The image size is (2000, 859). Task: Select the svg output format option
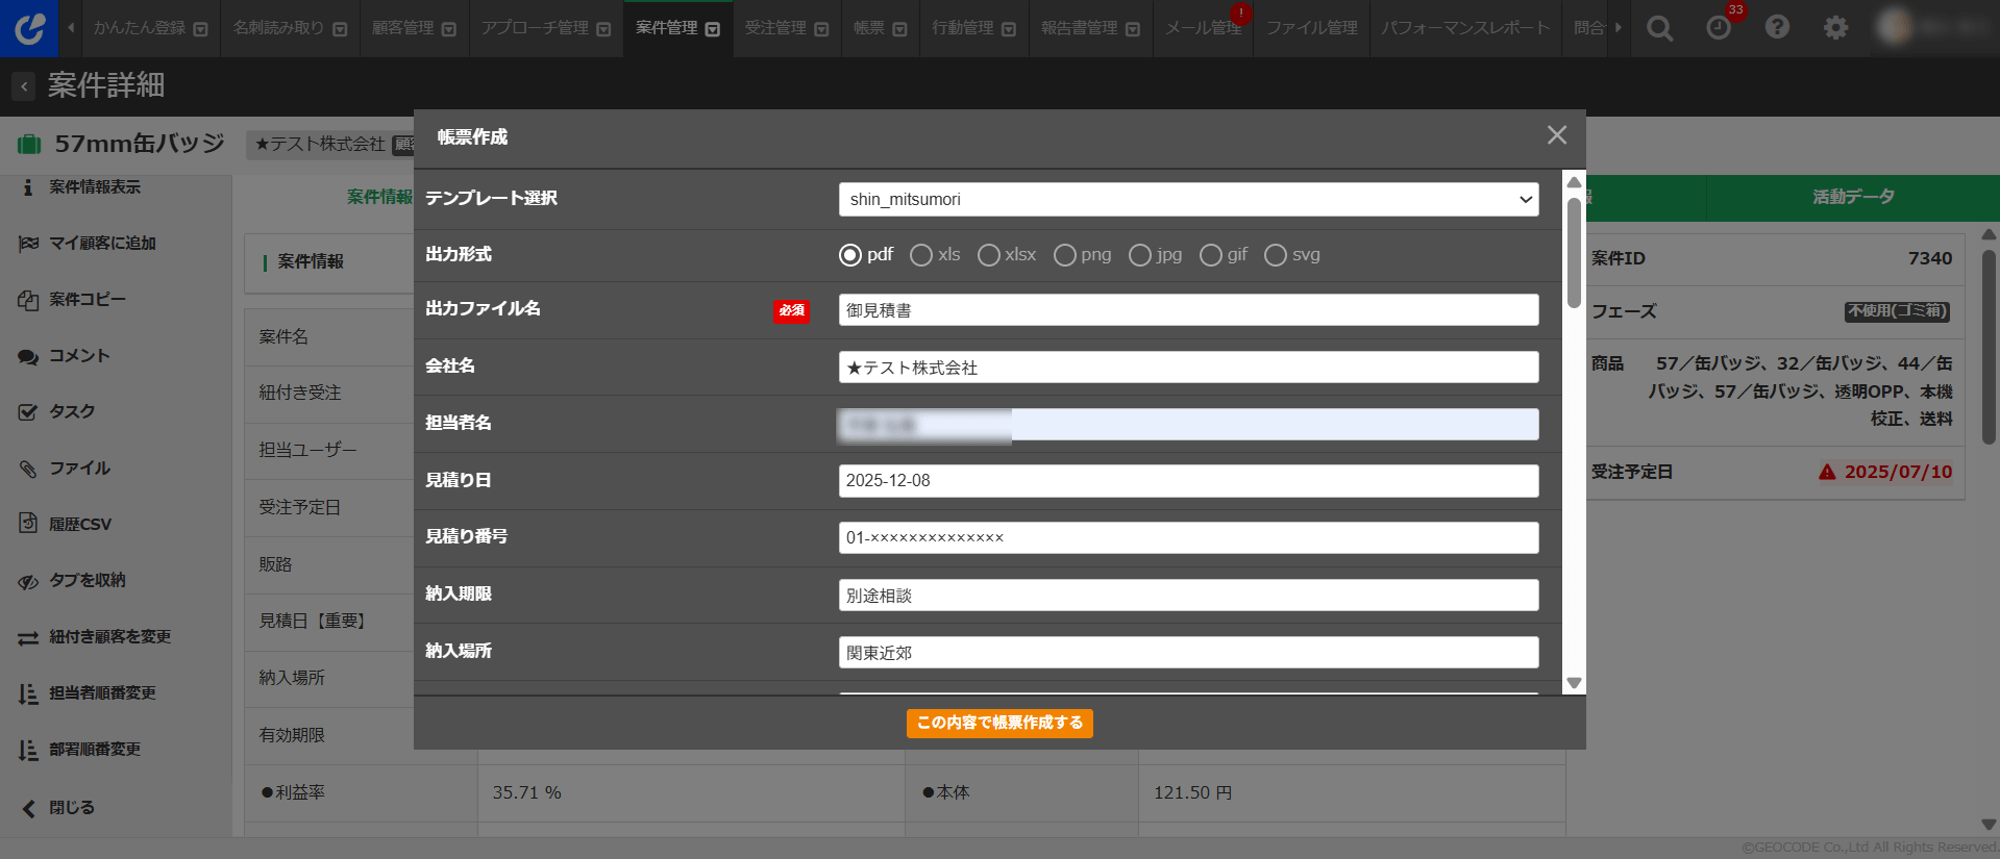(1275, 256)
